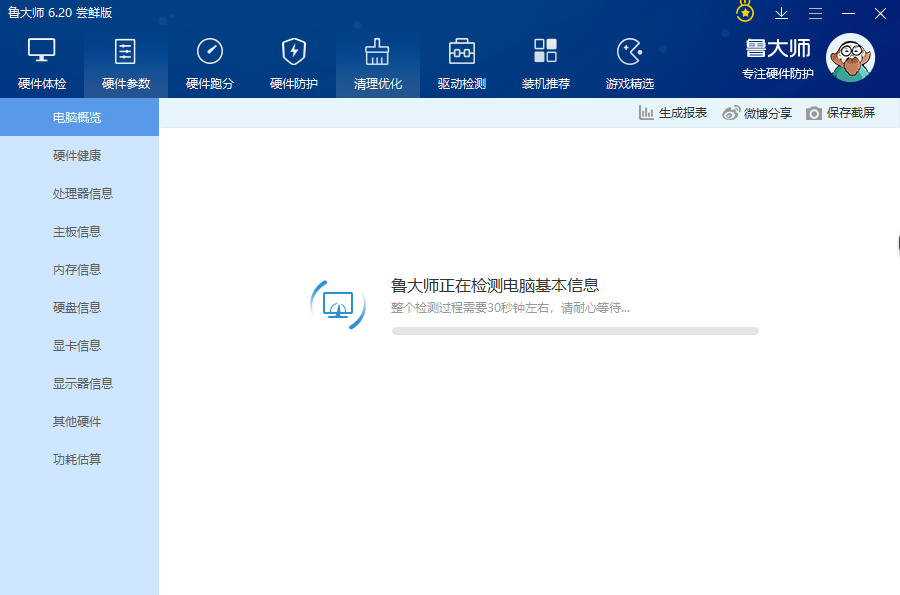
Task: Open 显卡信息 in the sidebar
Action: pyautogui.click(x=79, y=345)
